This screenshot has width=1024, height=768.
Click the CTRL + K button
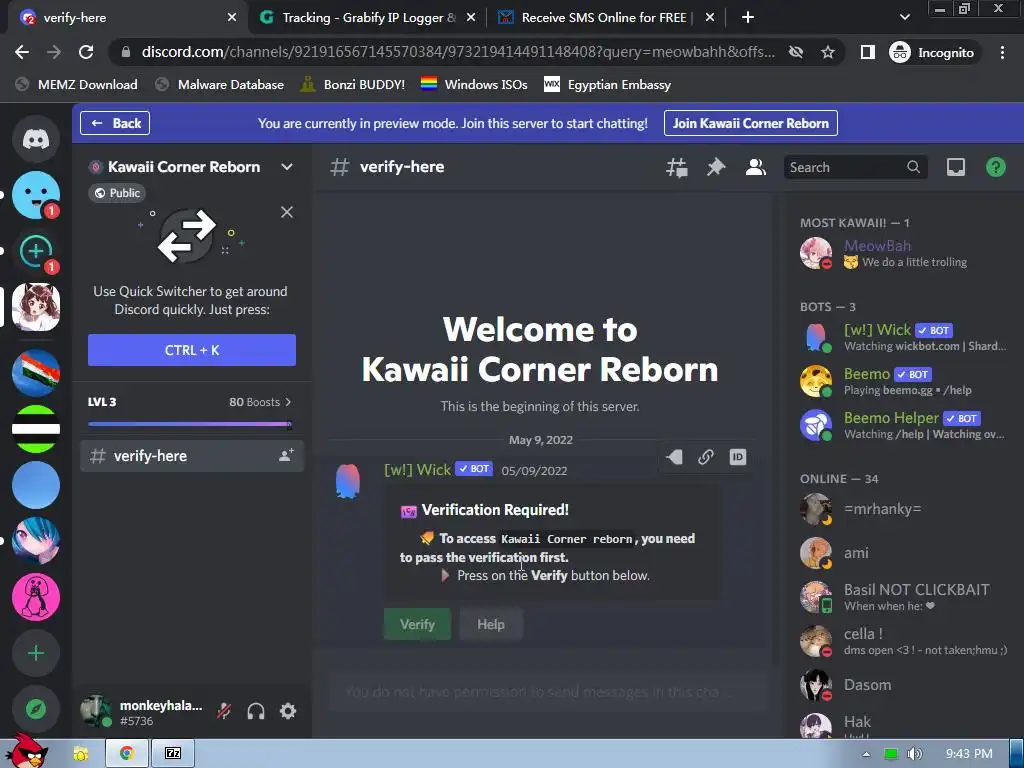tap(192, 350)
